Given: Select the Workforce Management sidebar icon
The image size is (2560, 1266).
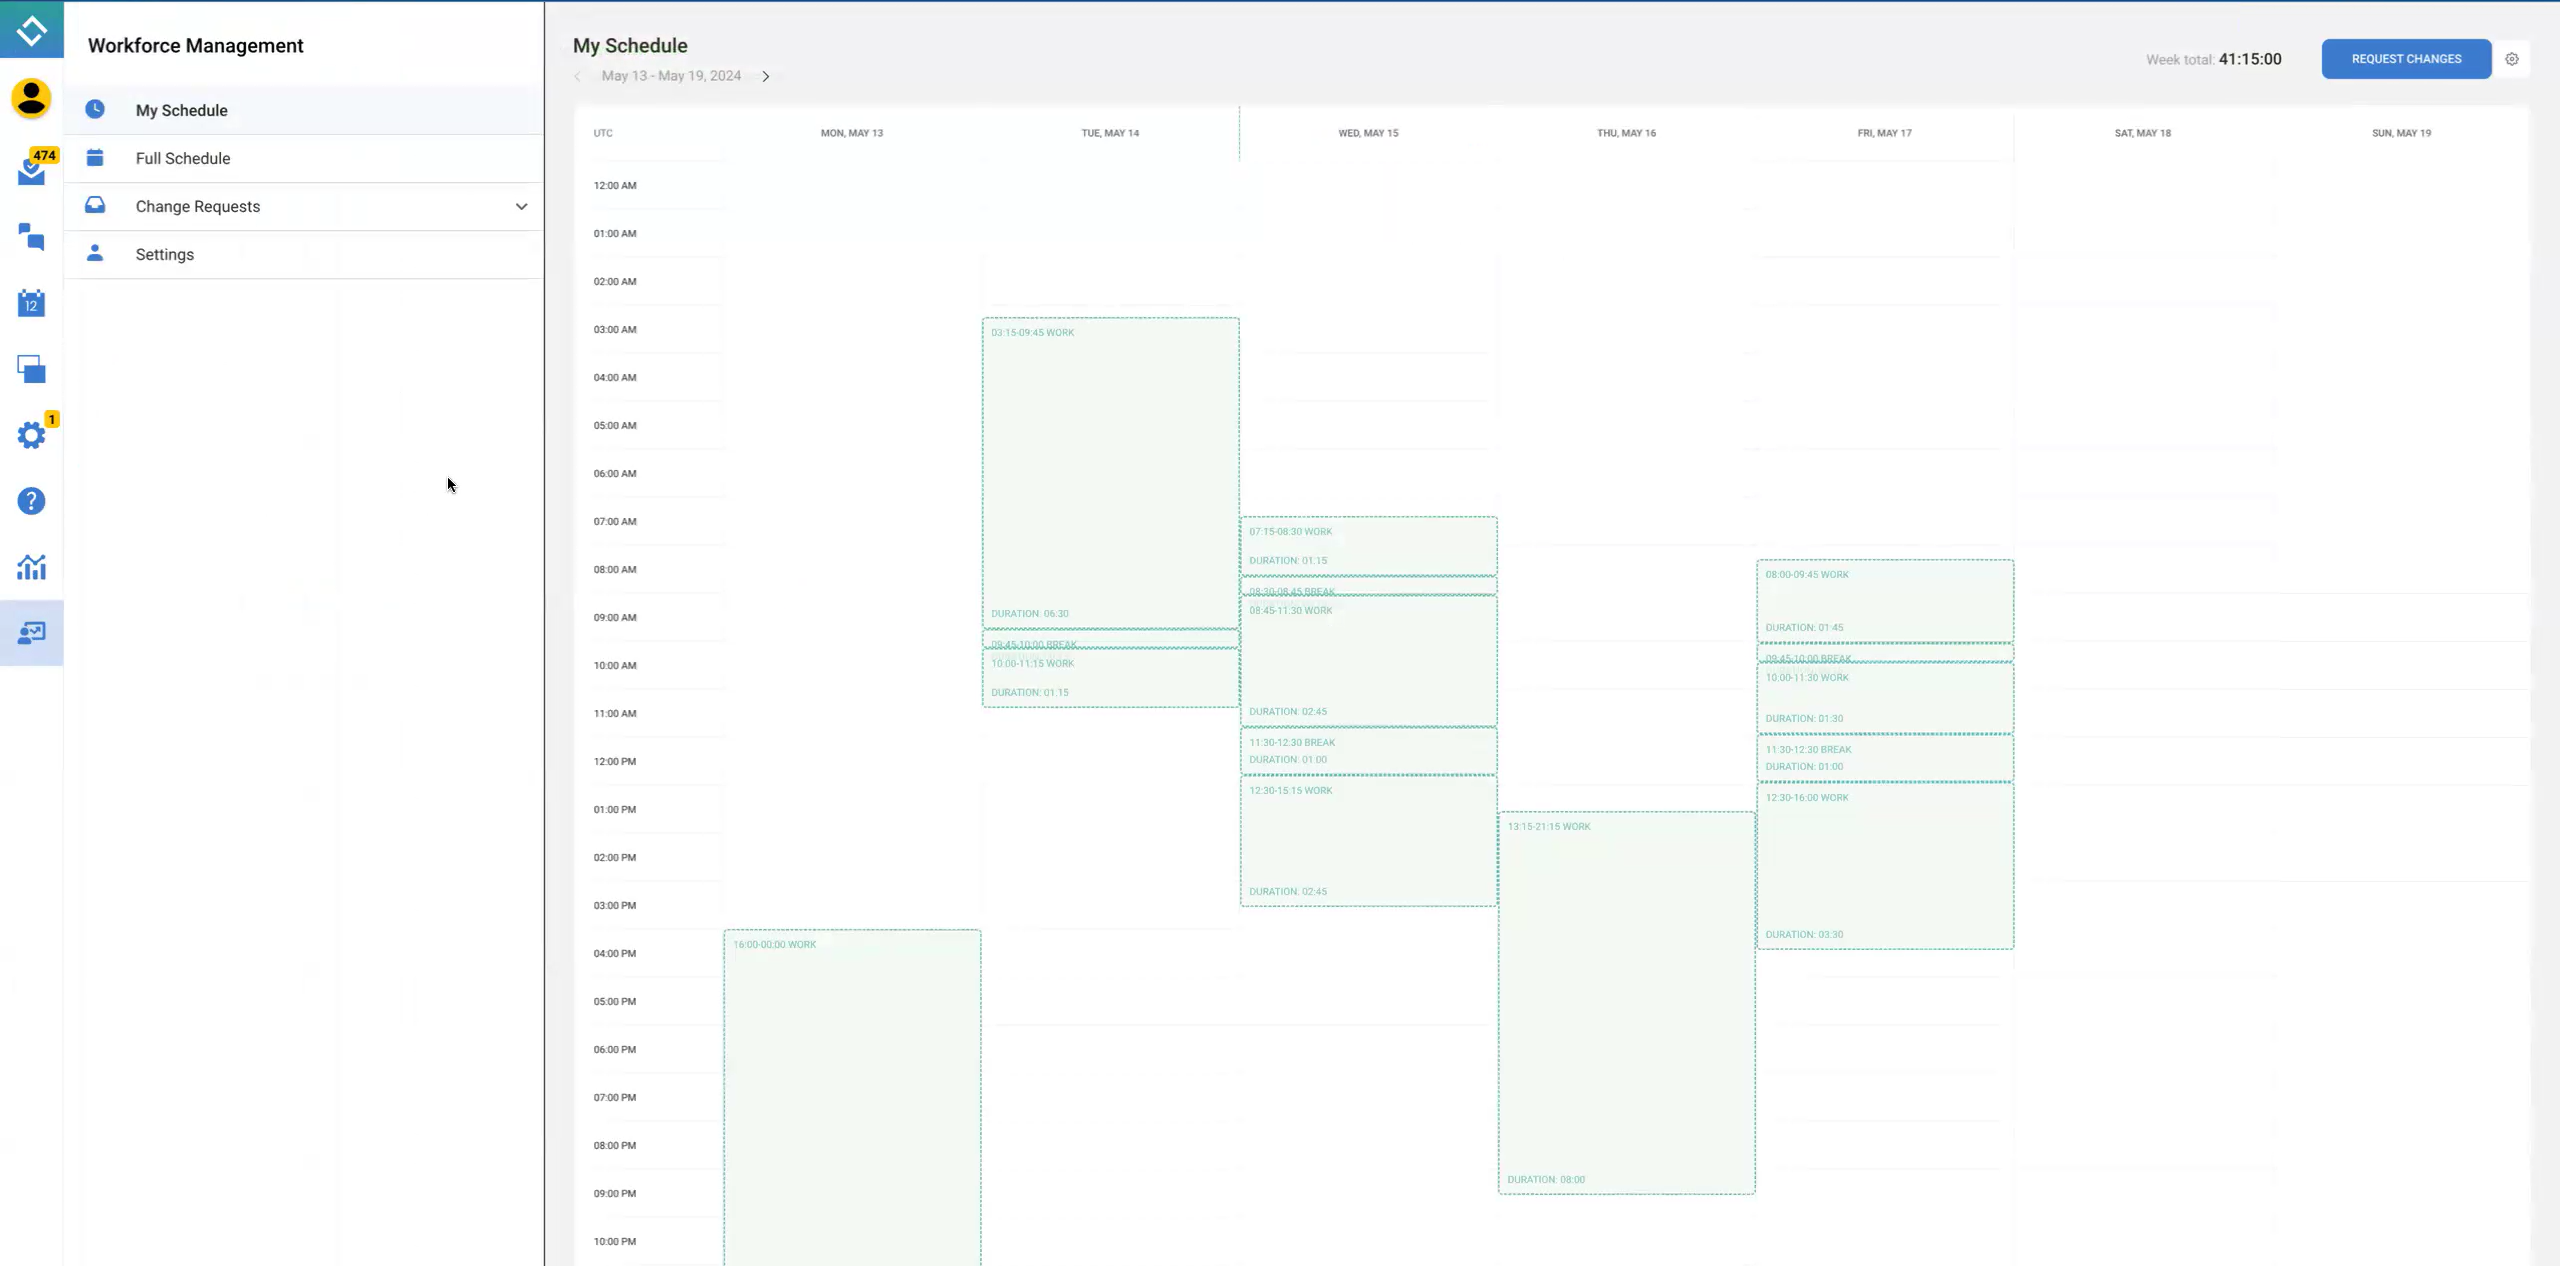Looking at the screenshot, I should (31, 633).
